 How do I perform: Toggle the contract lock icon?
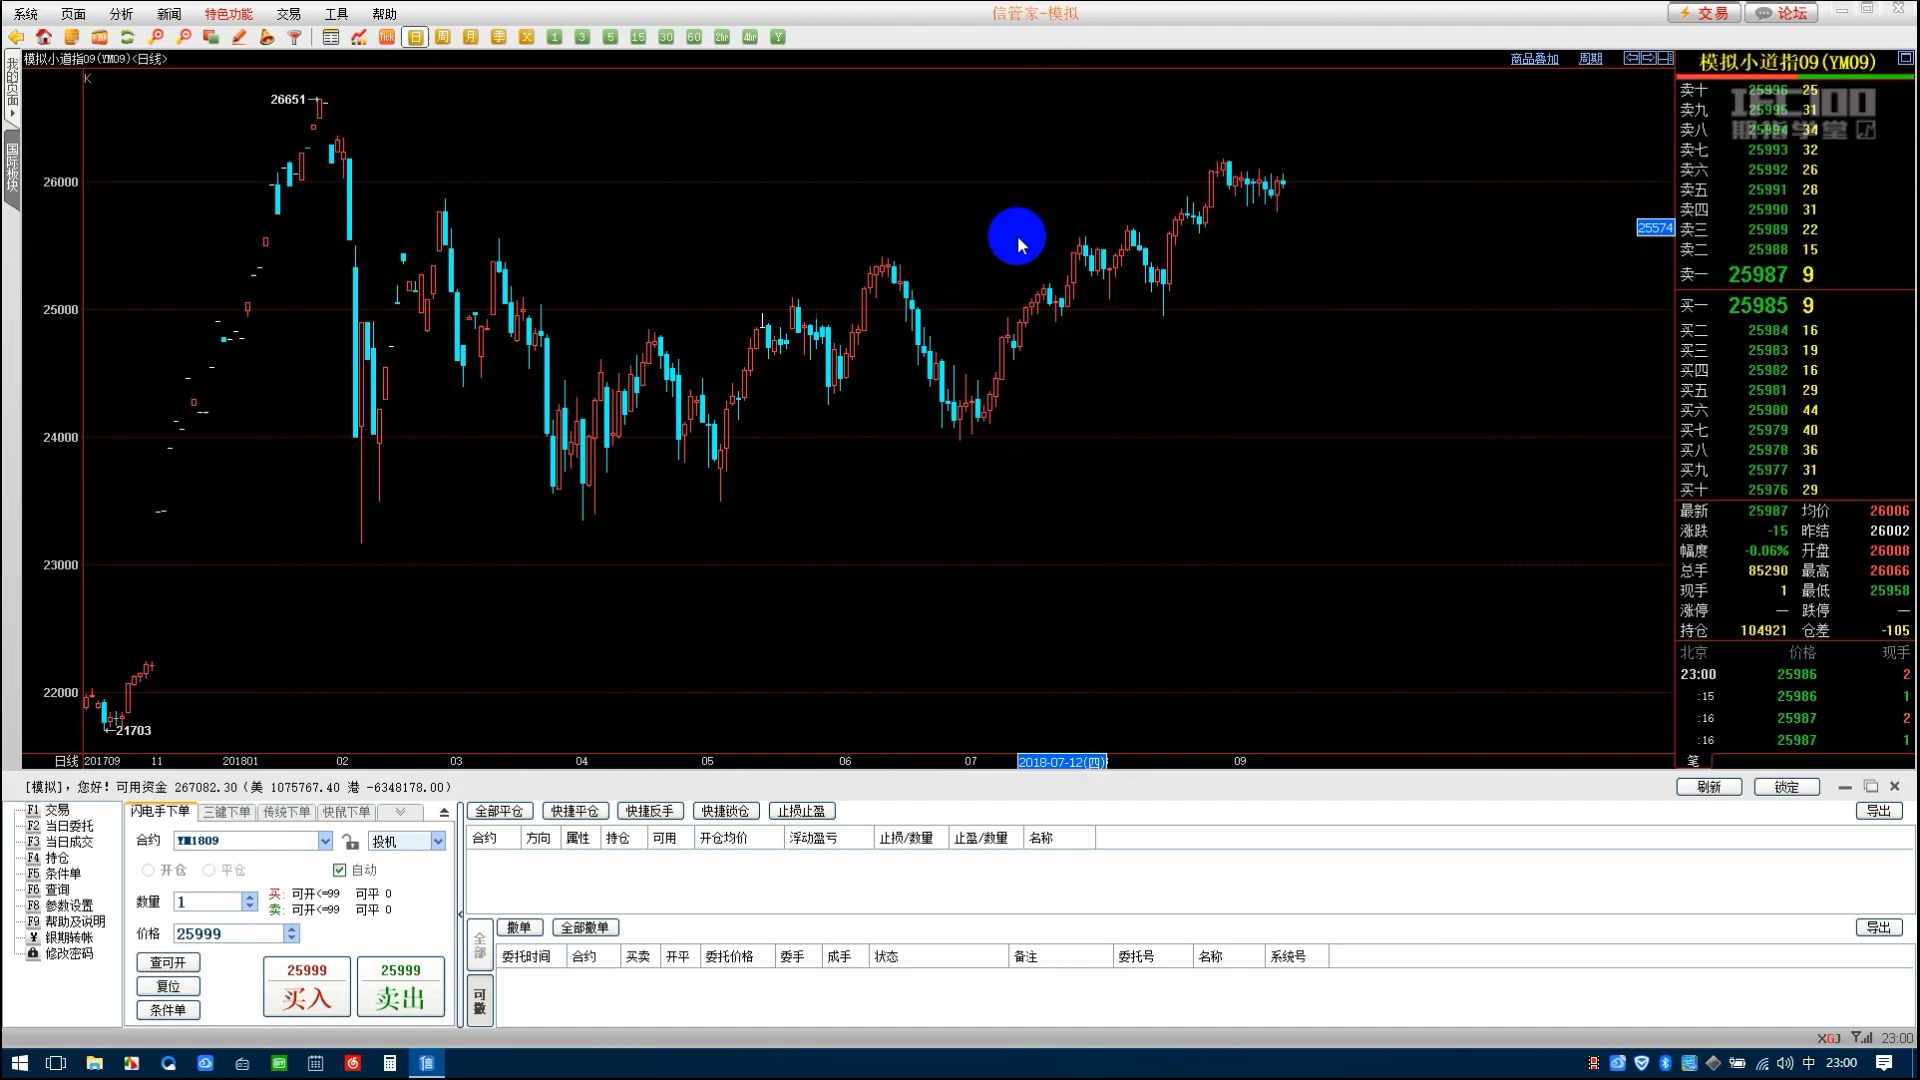350,841
